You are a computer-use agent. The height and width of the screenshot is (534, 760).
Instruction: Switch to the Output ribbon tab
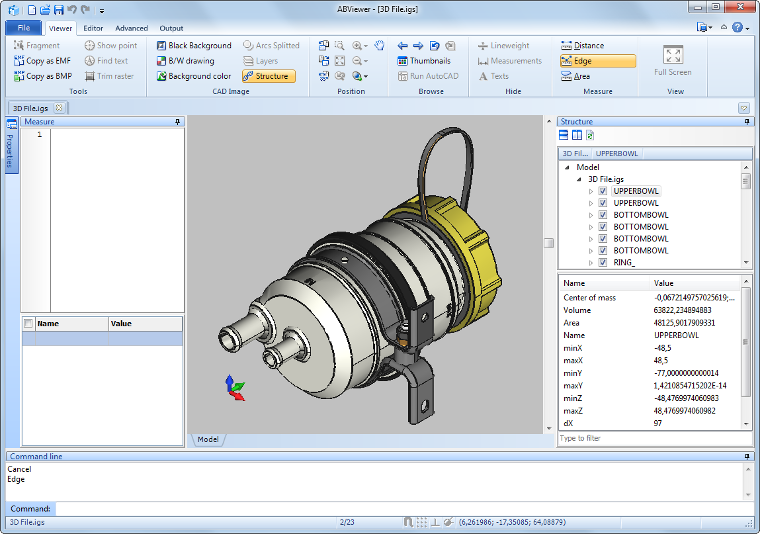(x=171, y=28)
